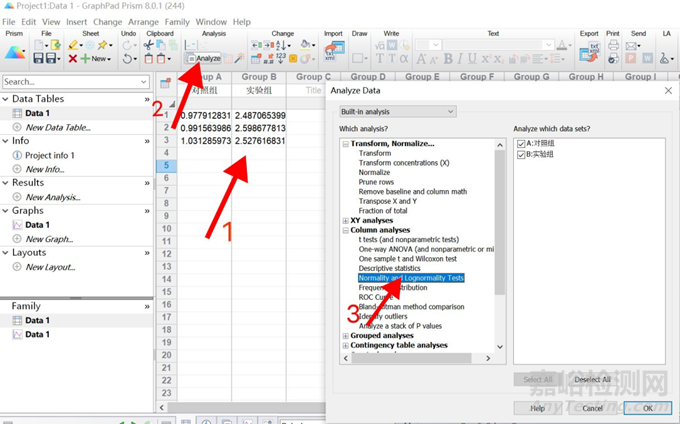Expand the Grouped analyses tree node
This screenshot has height=424, width=680.
pyautogui.click(x=346, y=336)
